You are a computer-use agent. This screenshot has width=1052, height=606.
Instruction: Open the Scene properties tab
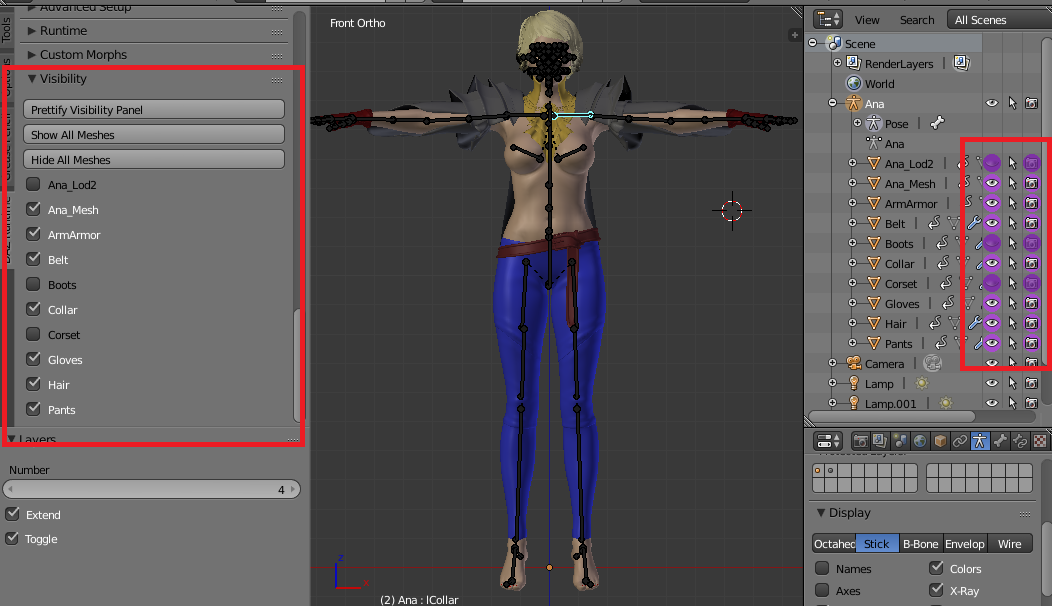(x=900, y=441)
